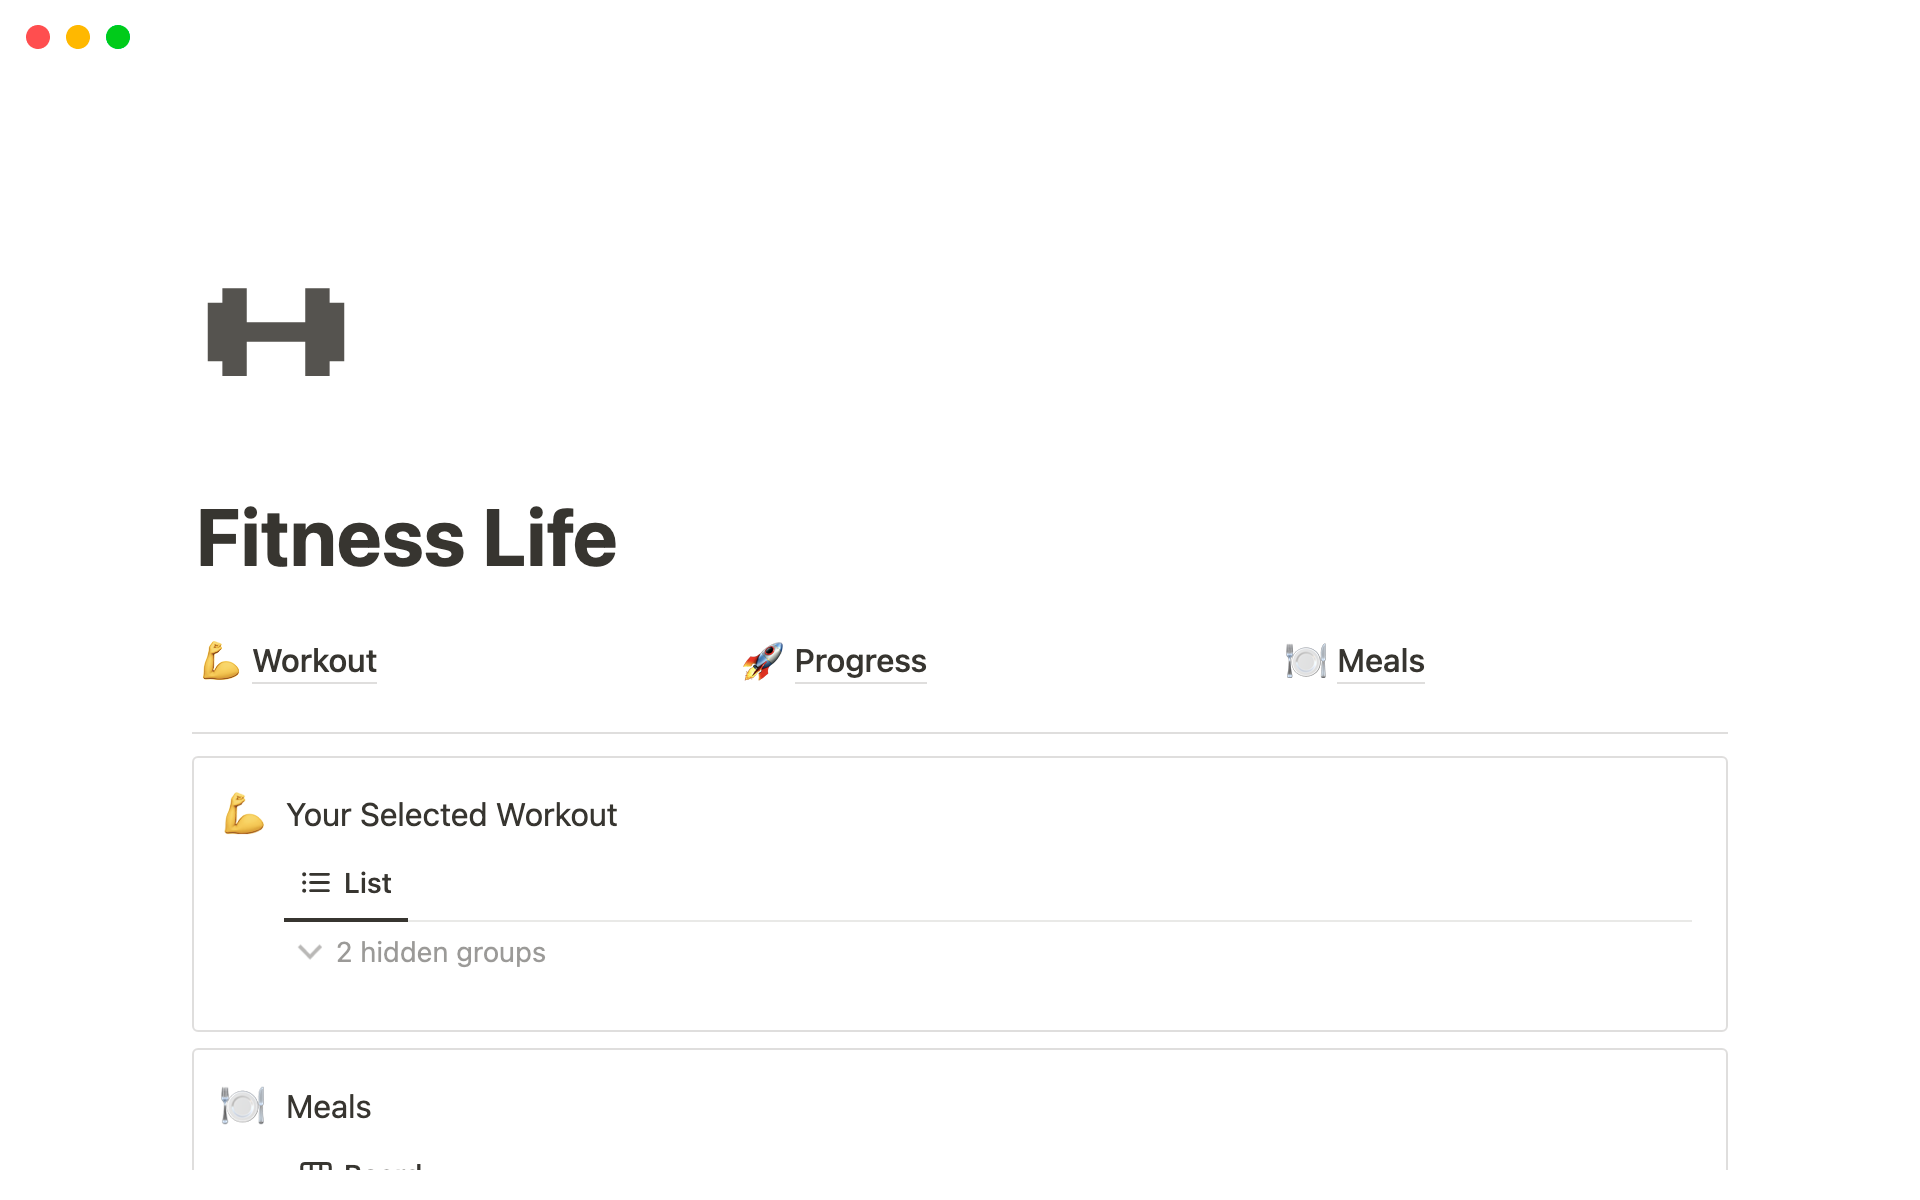Open the Meals database heading
The width and height of the screenshot is (1920, 1200).
[328, 1107]
